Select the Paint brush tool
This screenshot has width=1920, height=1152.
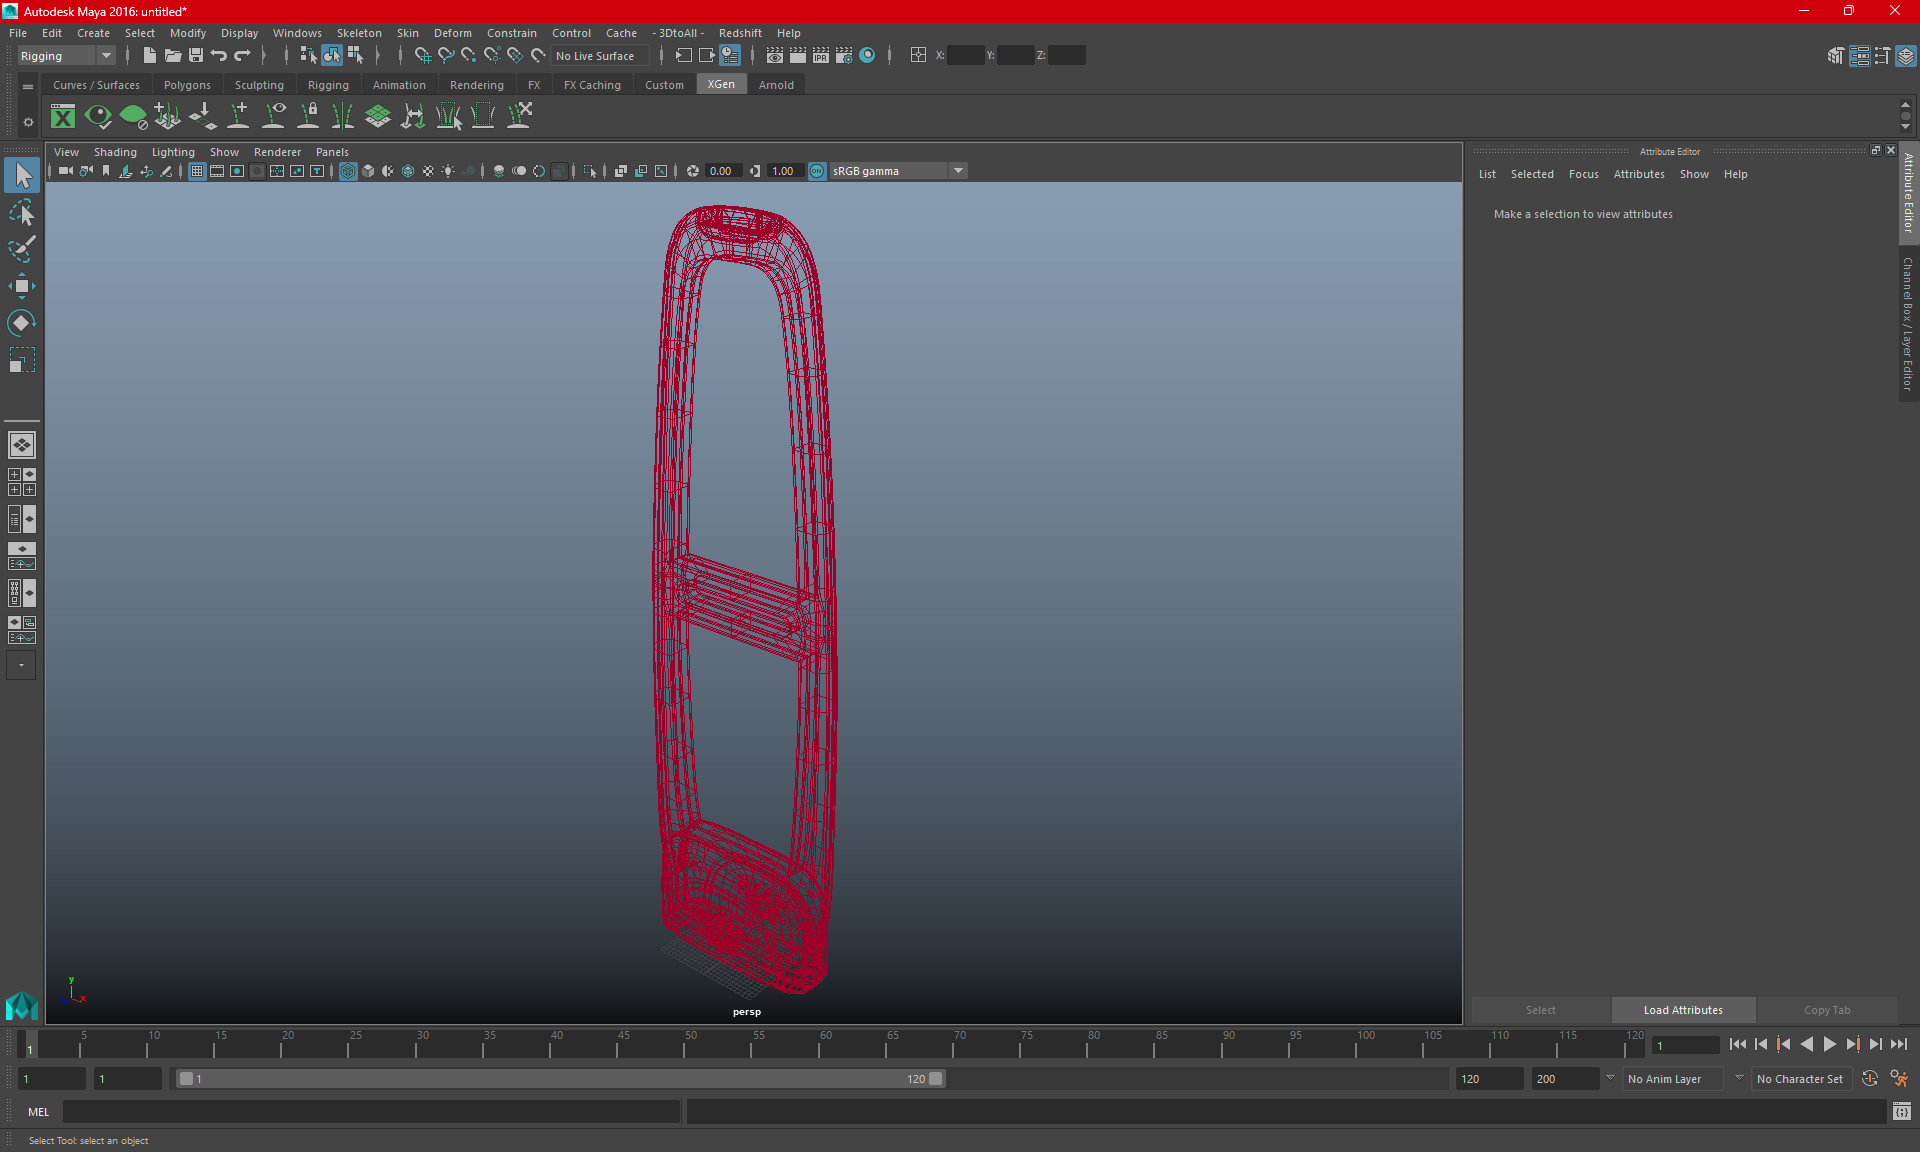[x=21, y=248]
